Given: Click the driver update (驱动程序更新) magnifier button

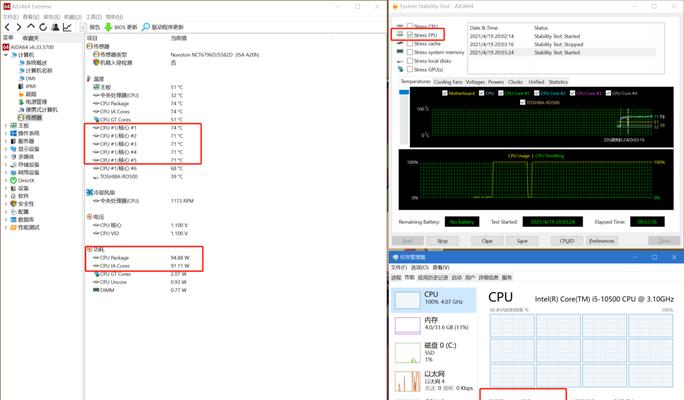Looking at the screenshot, I should coord(163,27).
